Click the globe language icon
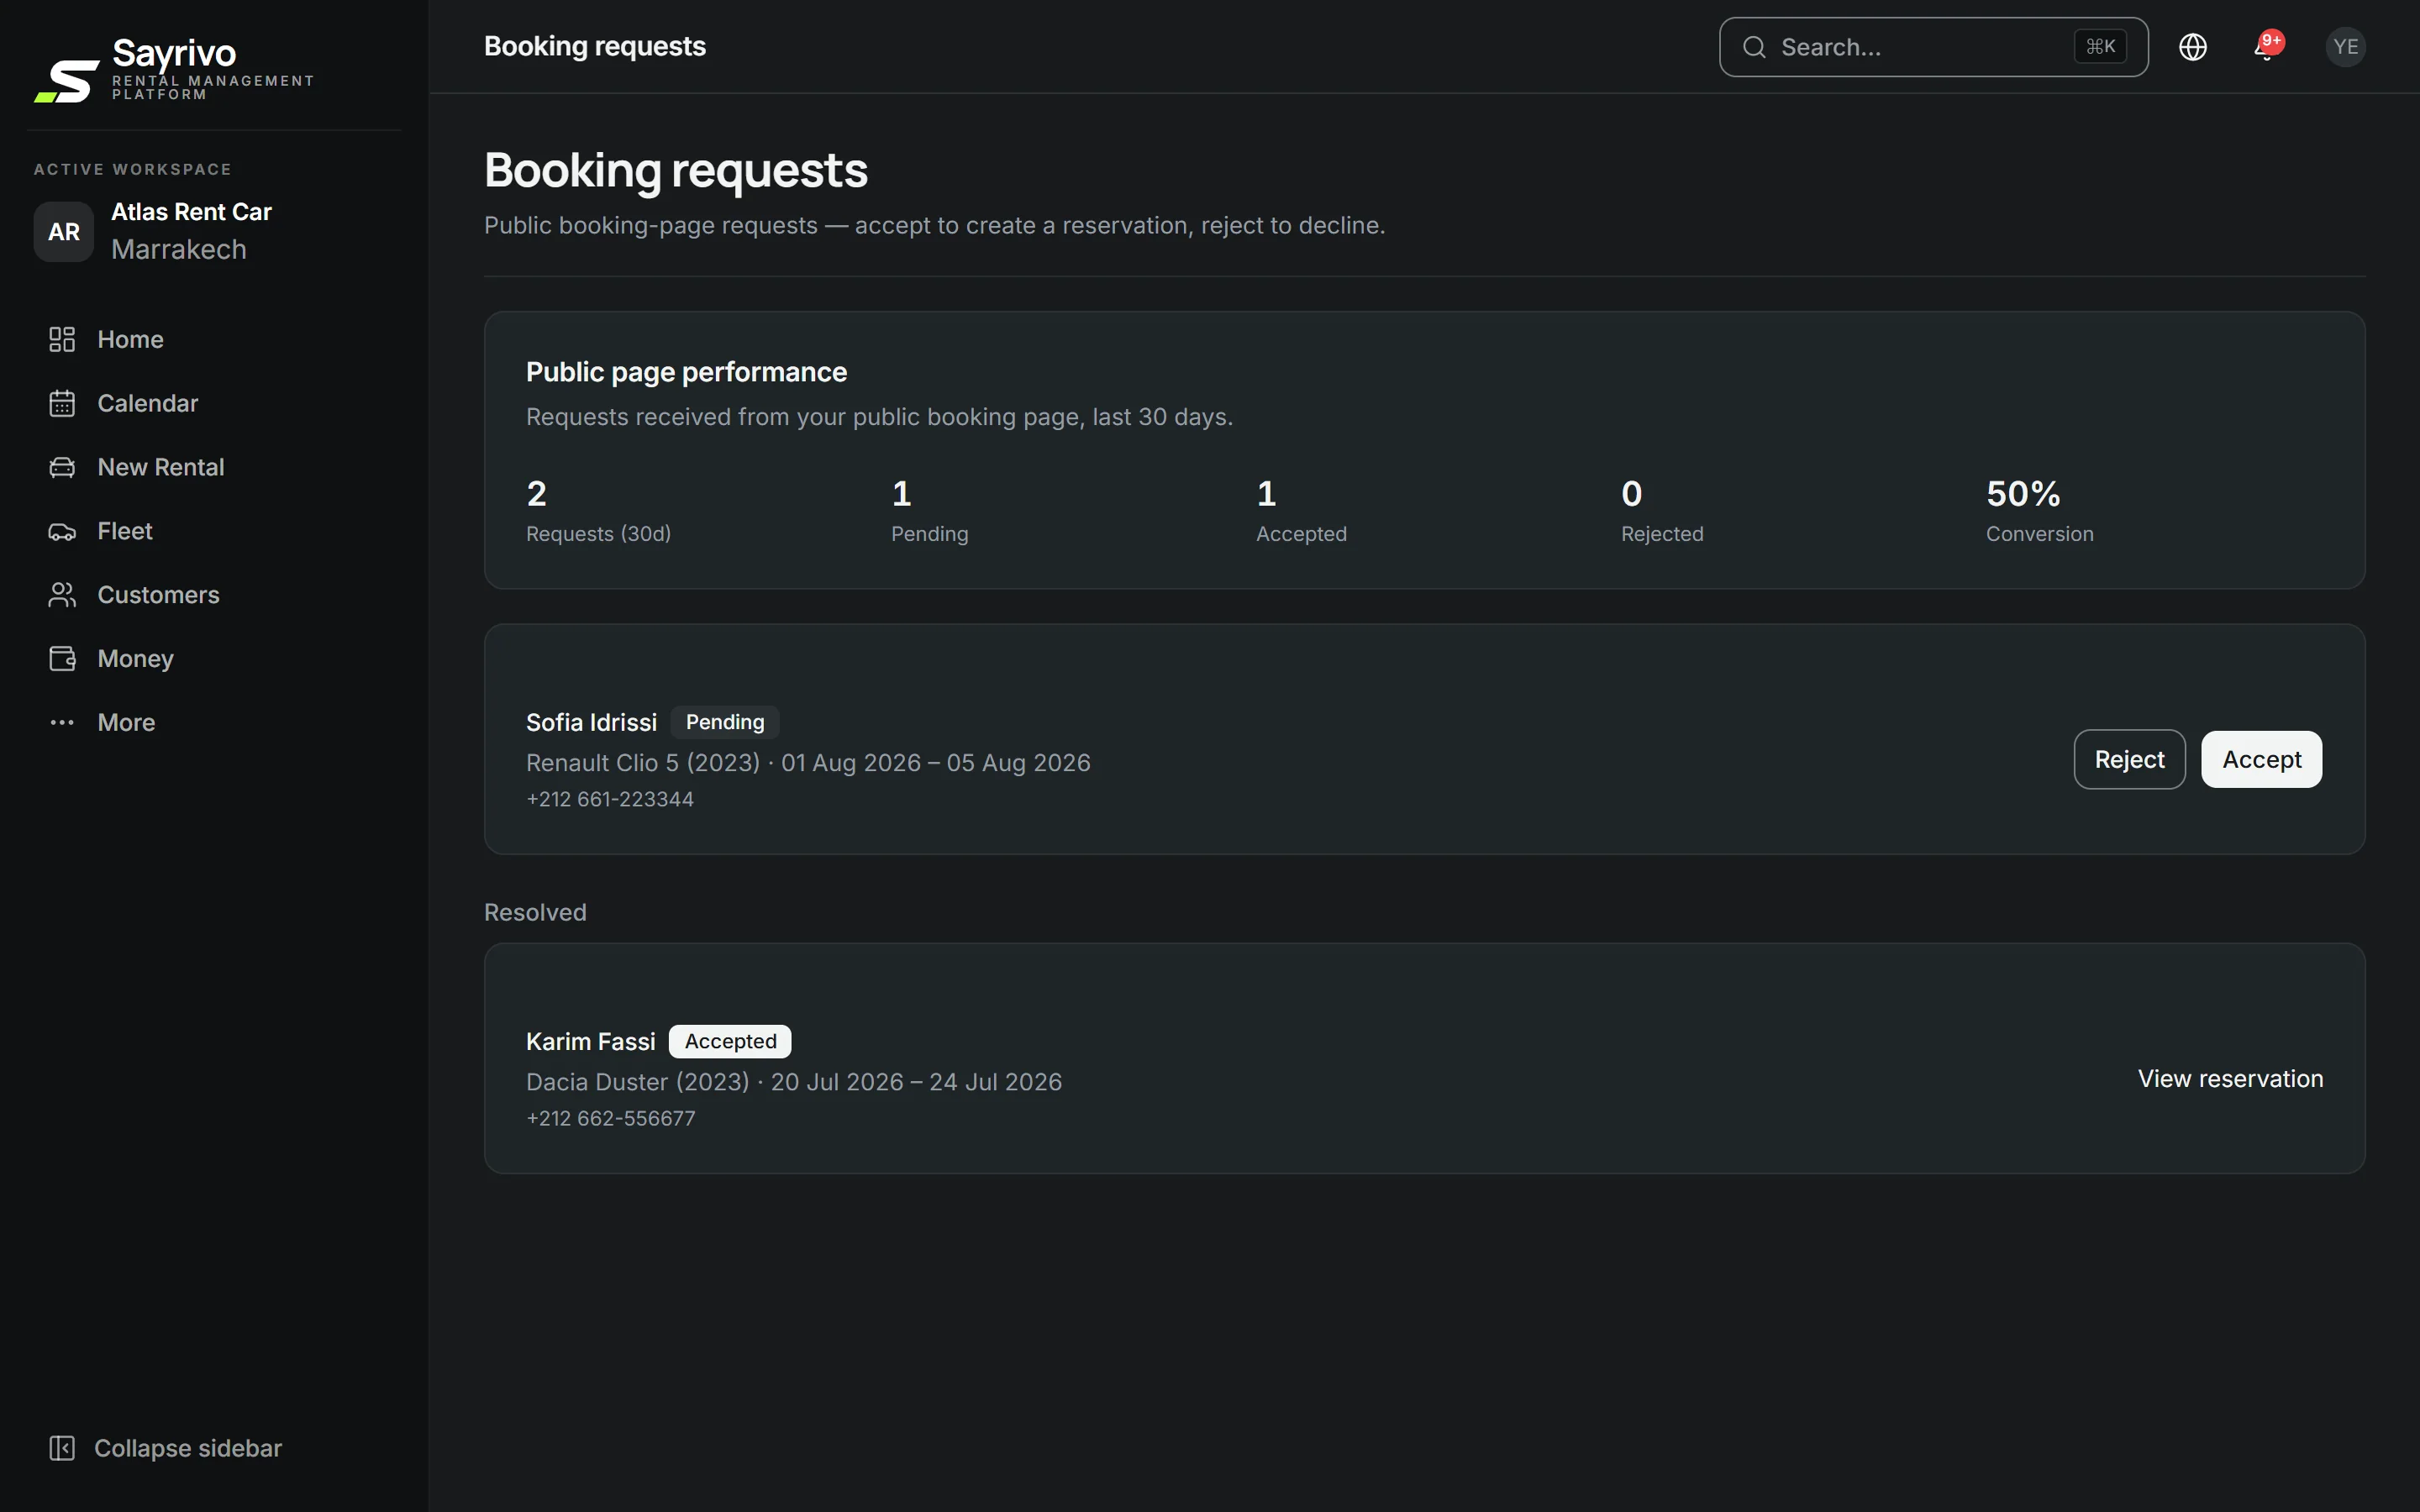Image resolution: width=2420 pixels, height=1512 pixels. pyautogui.click(x=2192, y=47)
